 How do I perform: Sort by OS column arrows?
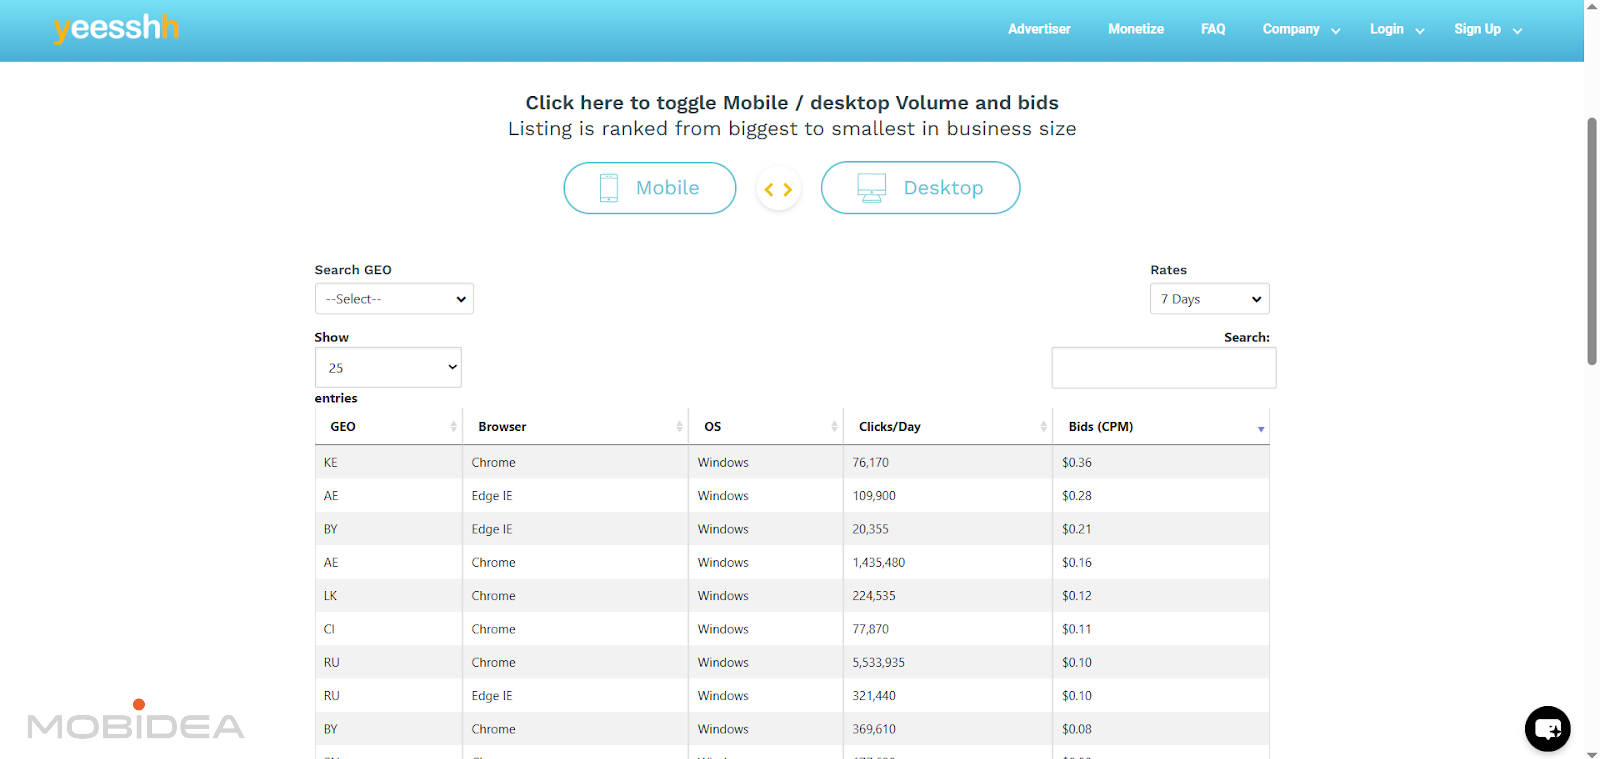click(834, 427)
